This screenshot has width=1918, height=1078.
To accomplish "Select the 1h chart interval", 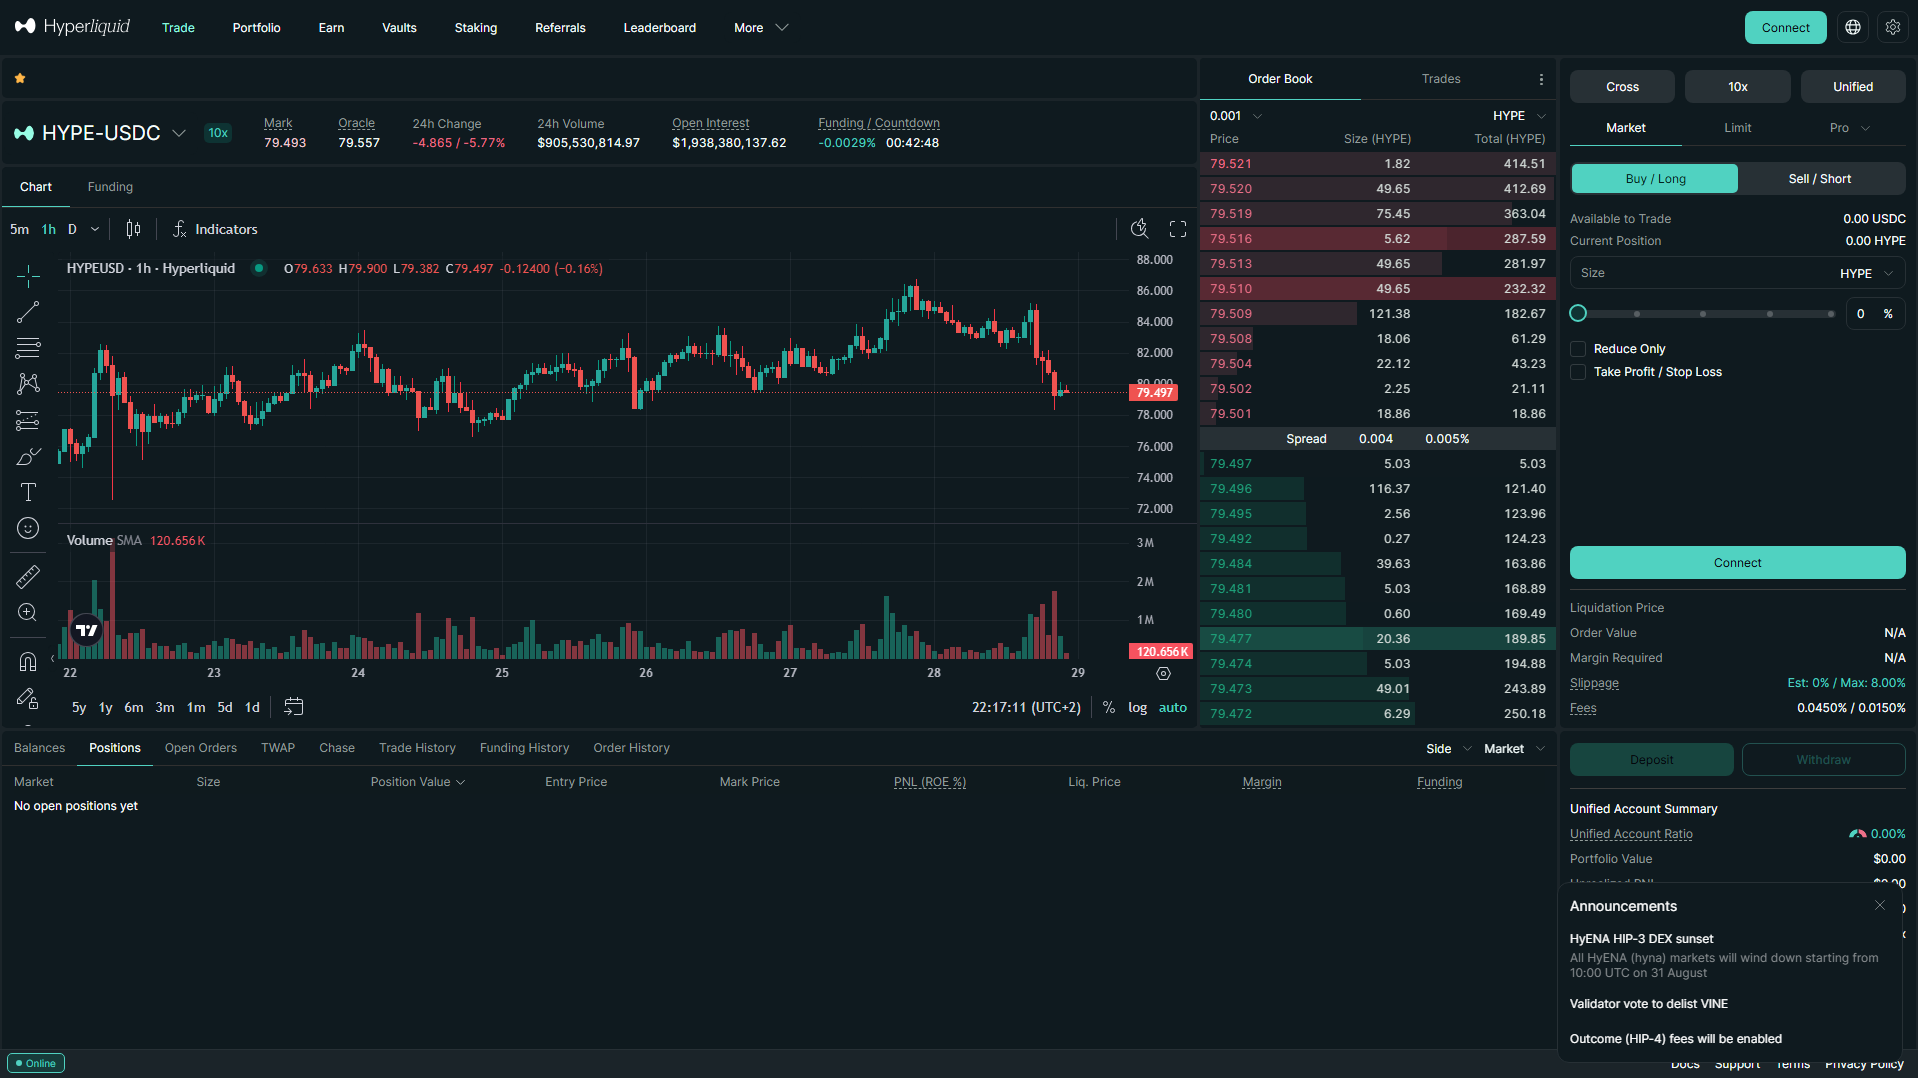I will [49, 229].
